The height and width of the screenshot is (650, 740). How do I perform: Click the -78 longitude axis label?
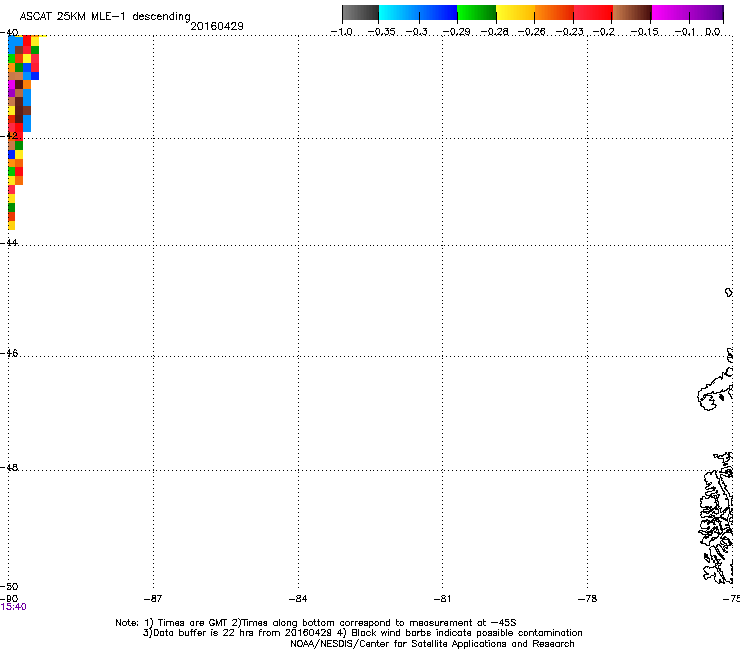(588, 599)
